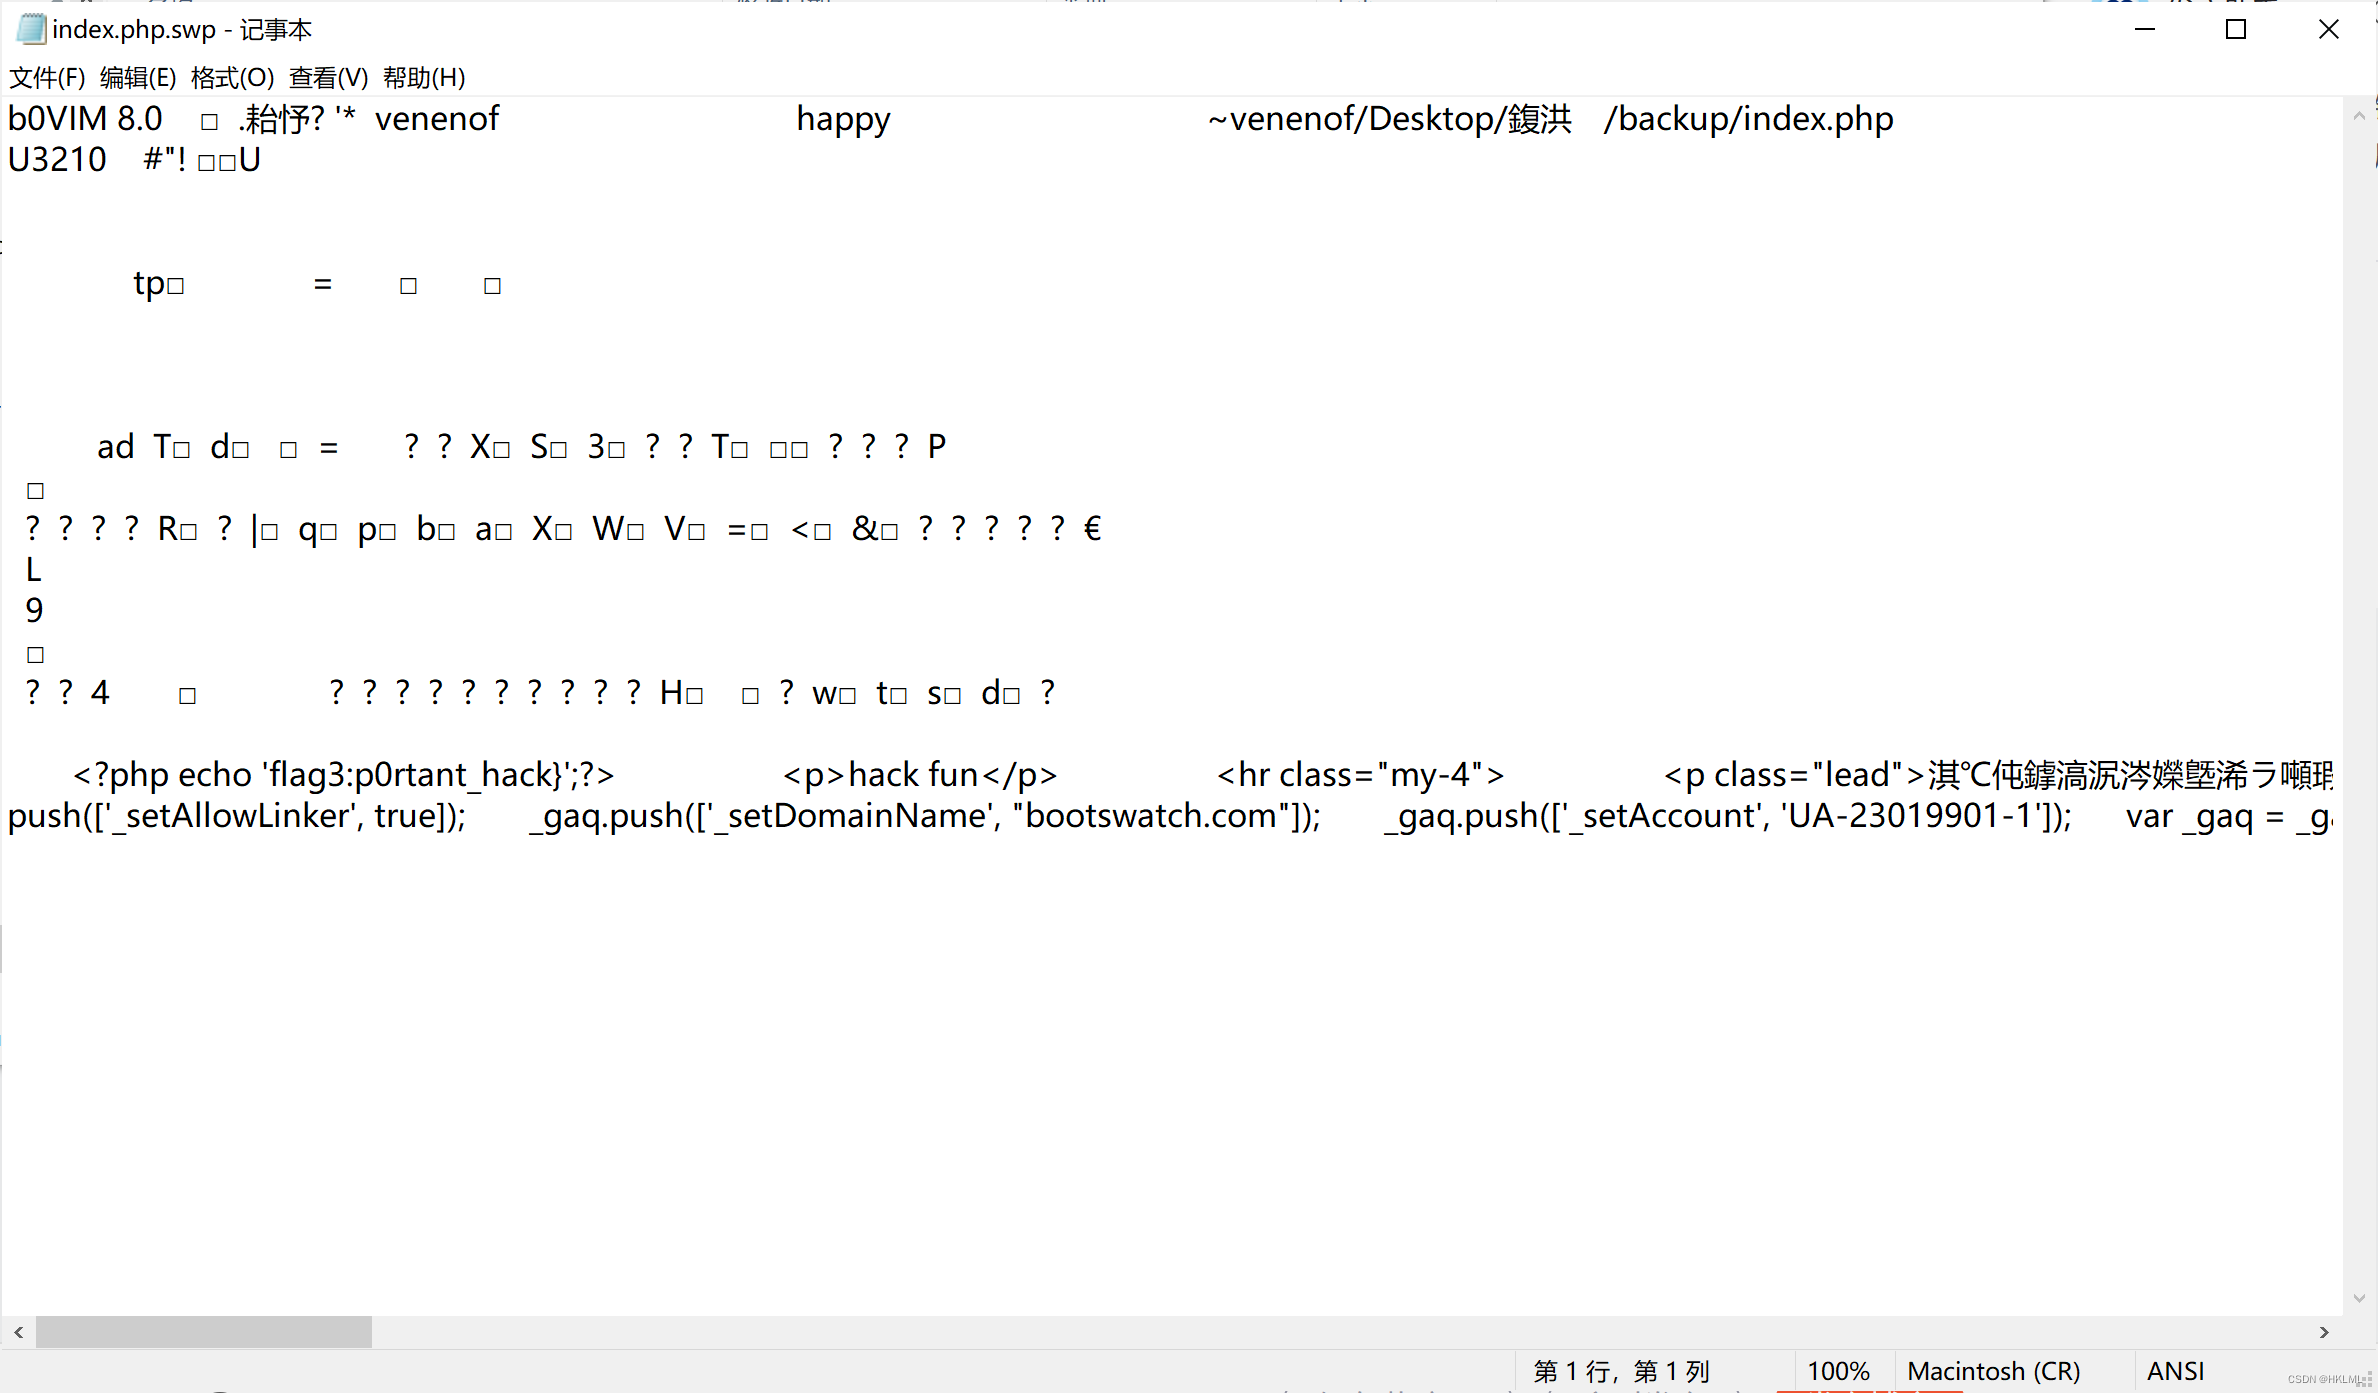Maximize the Notepad window
This screenshot has height=1393, width=2378.
pyautogui.click(x=2236, y=29)
